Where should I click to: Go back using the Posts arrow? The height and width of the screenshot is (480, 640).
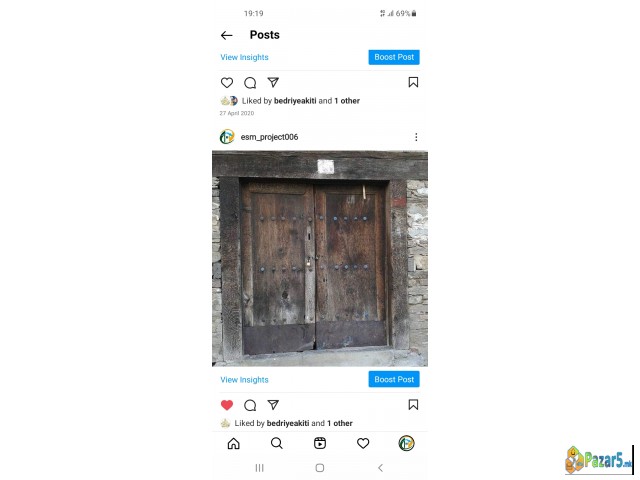[x=227, y=36]
